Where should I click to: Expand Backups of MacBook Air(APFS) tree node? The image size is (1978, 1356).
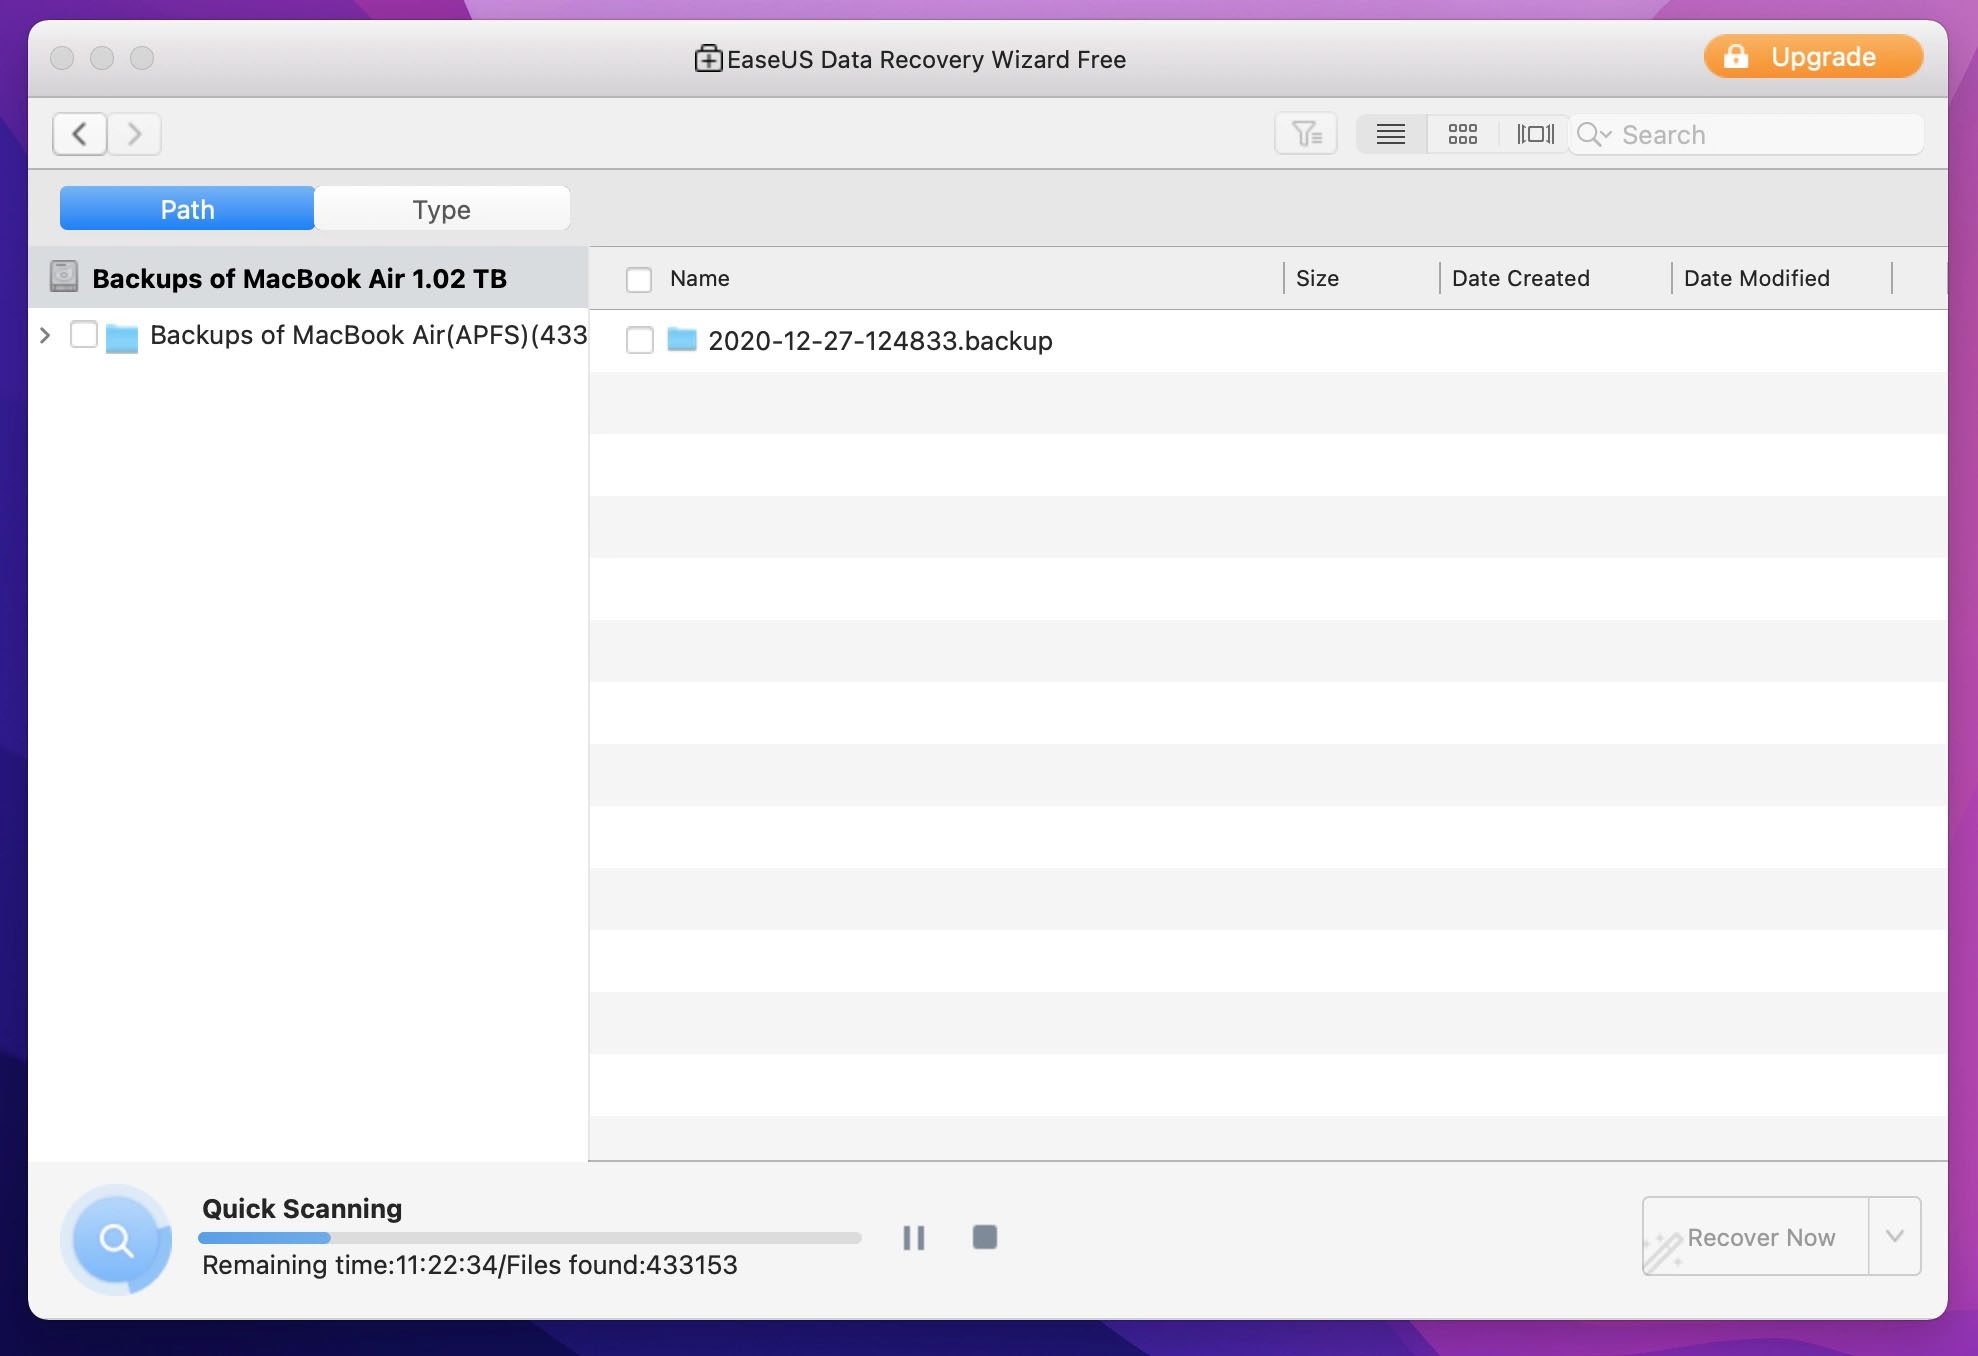coord(45,335)
